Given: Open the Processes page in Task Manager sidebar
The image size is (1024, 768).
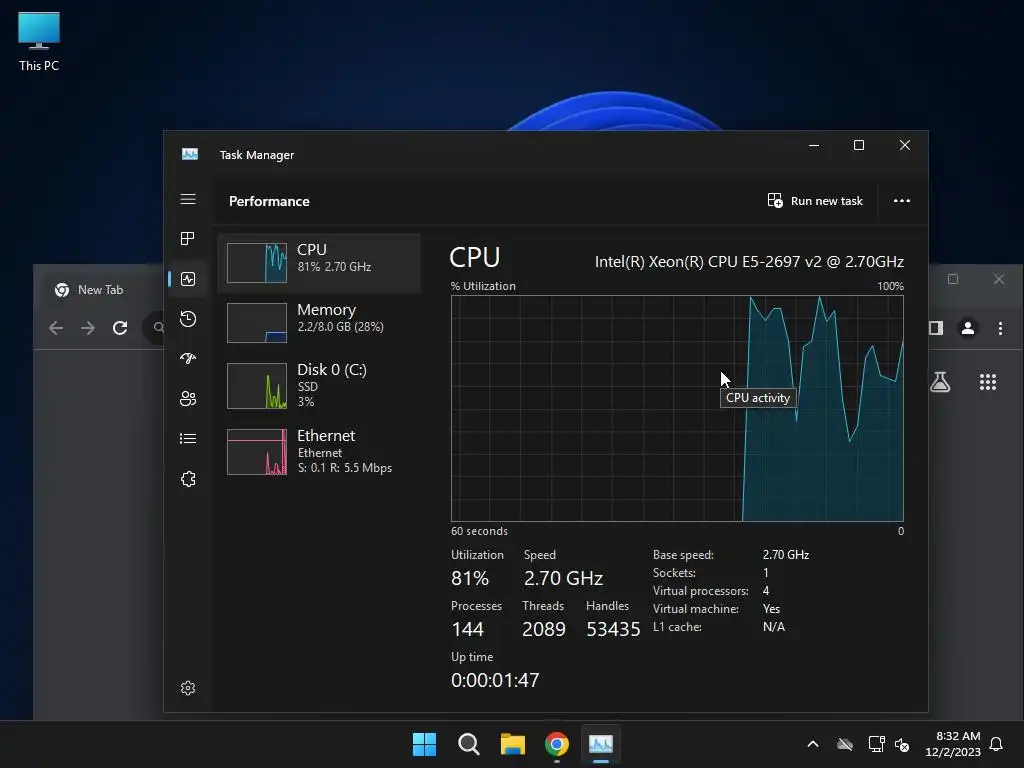Looking at the screenshot, I should 188,238.
